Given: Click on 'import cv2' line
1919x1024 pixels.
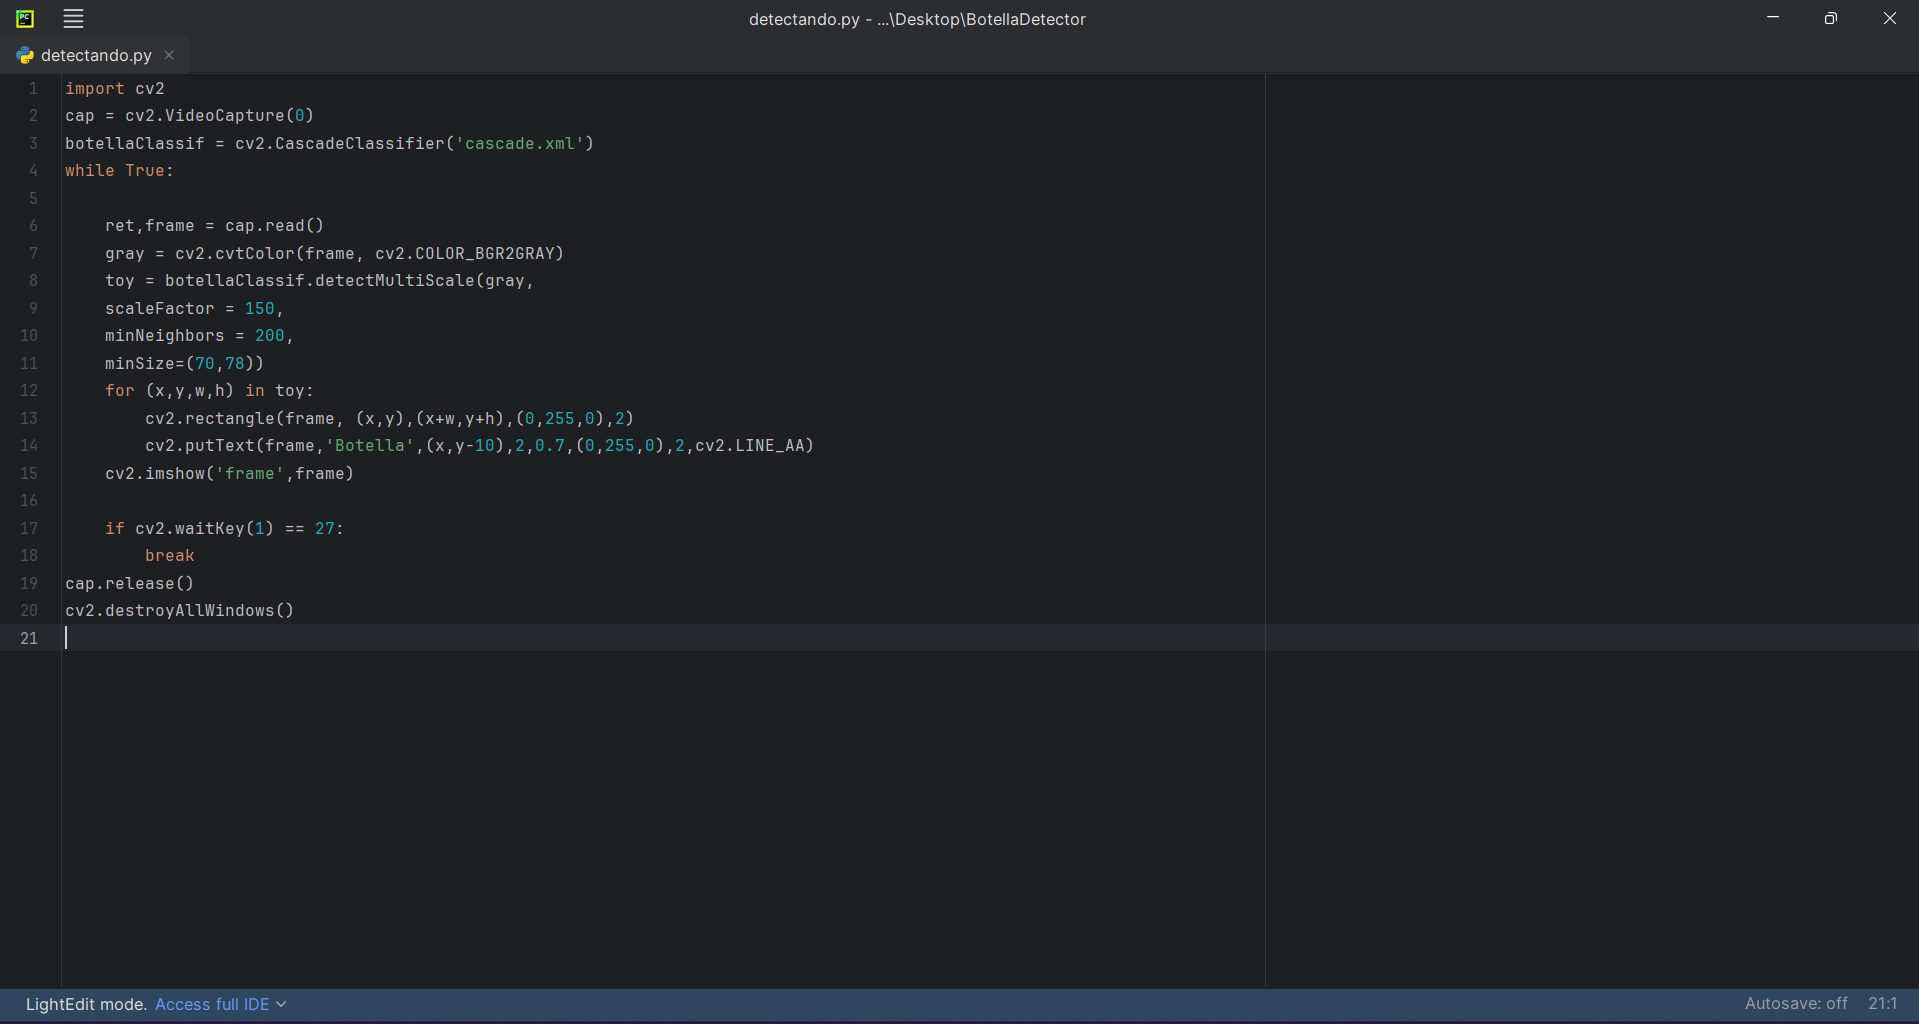Looking at the screenshot, I should pyautogui.click(x=115, y=88).
